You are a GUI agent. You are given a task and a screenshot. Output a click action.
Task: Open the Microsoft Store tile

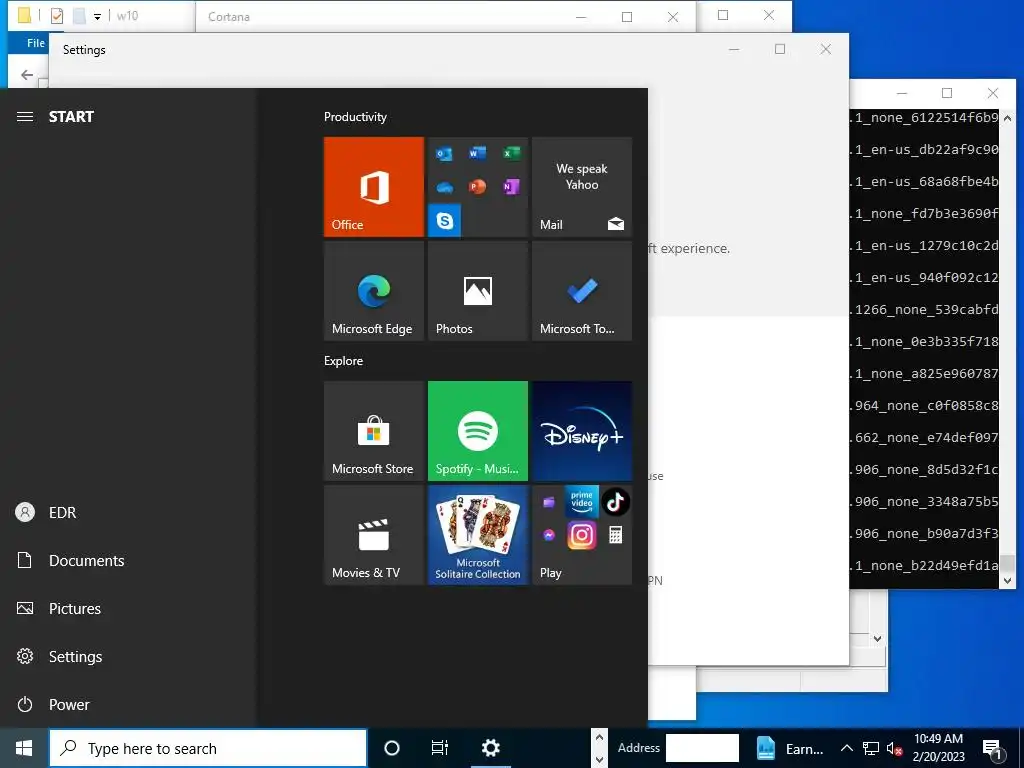pyautogui.click(x=374, y=431)
